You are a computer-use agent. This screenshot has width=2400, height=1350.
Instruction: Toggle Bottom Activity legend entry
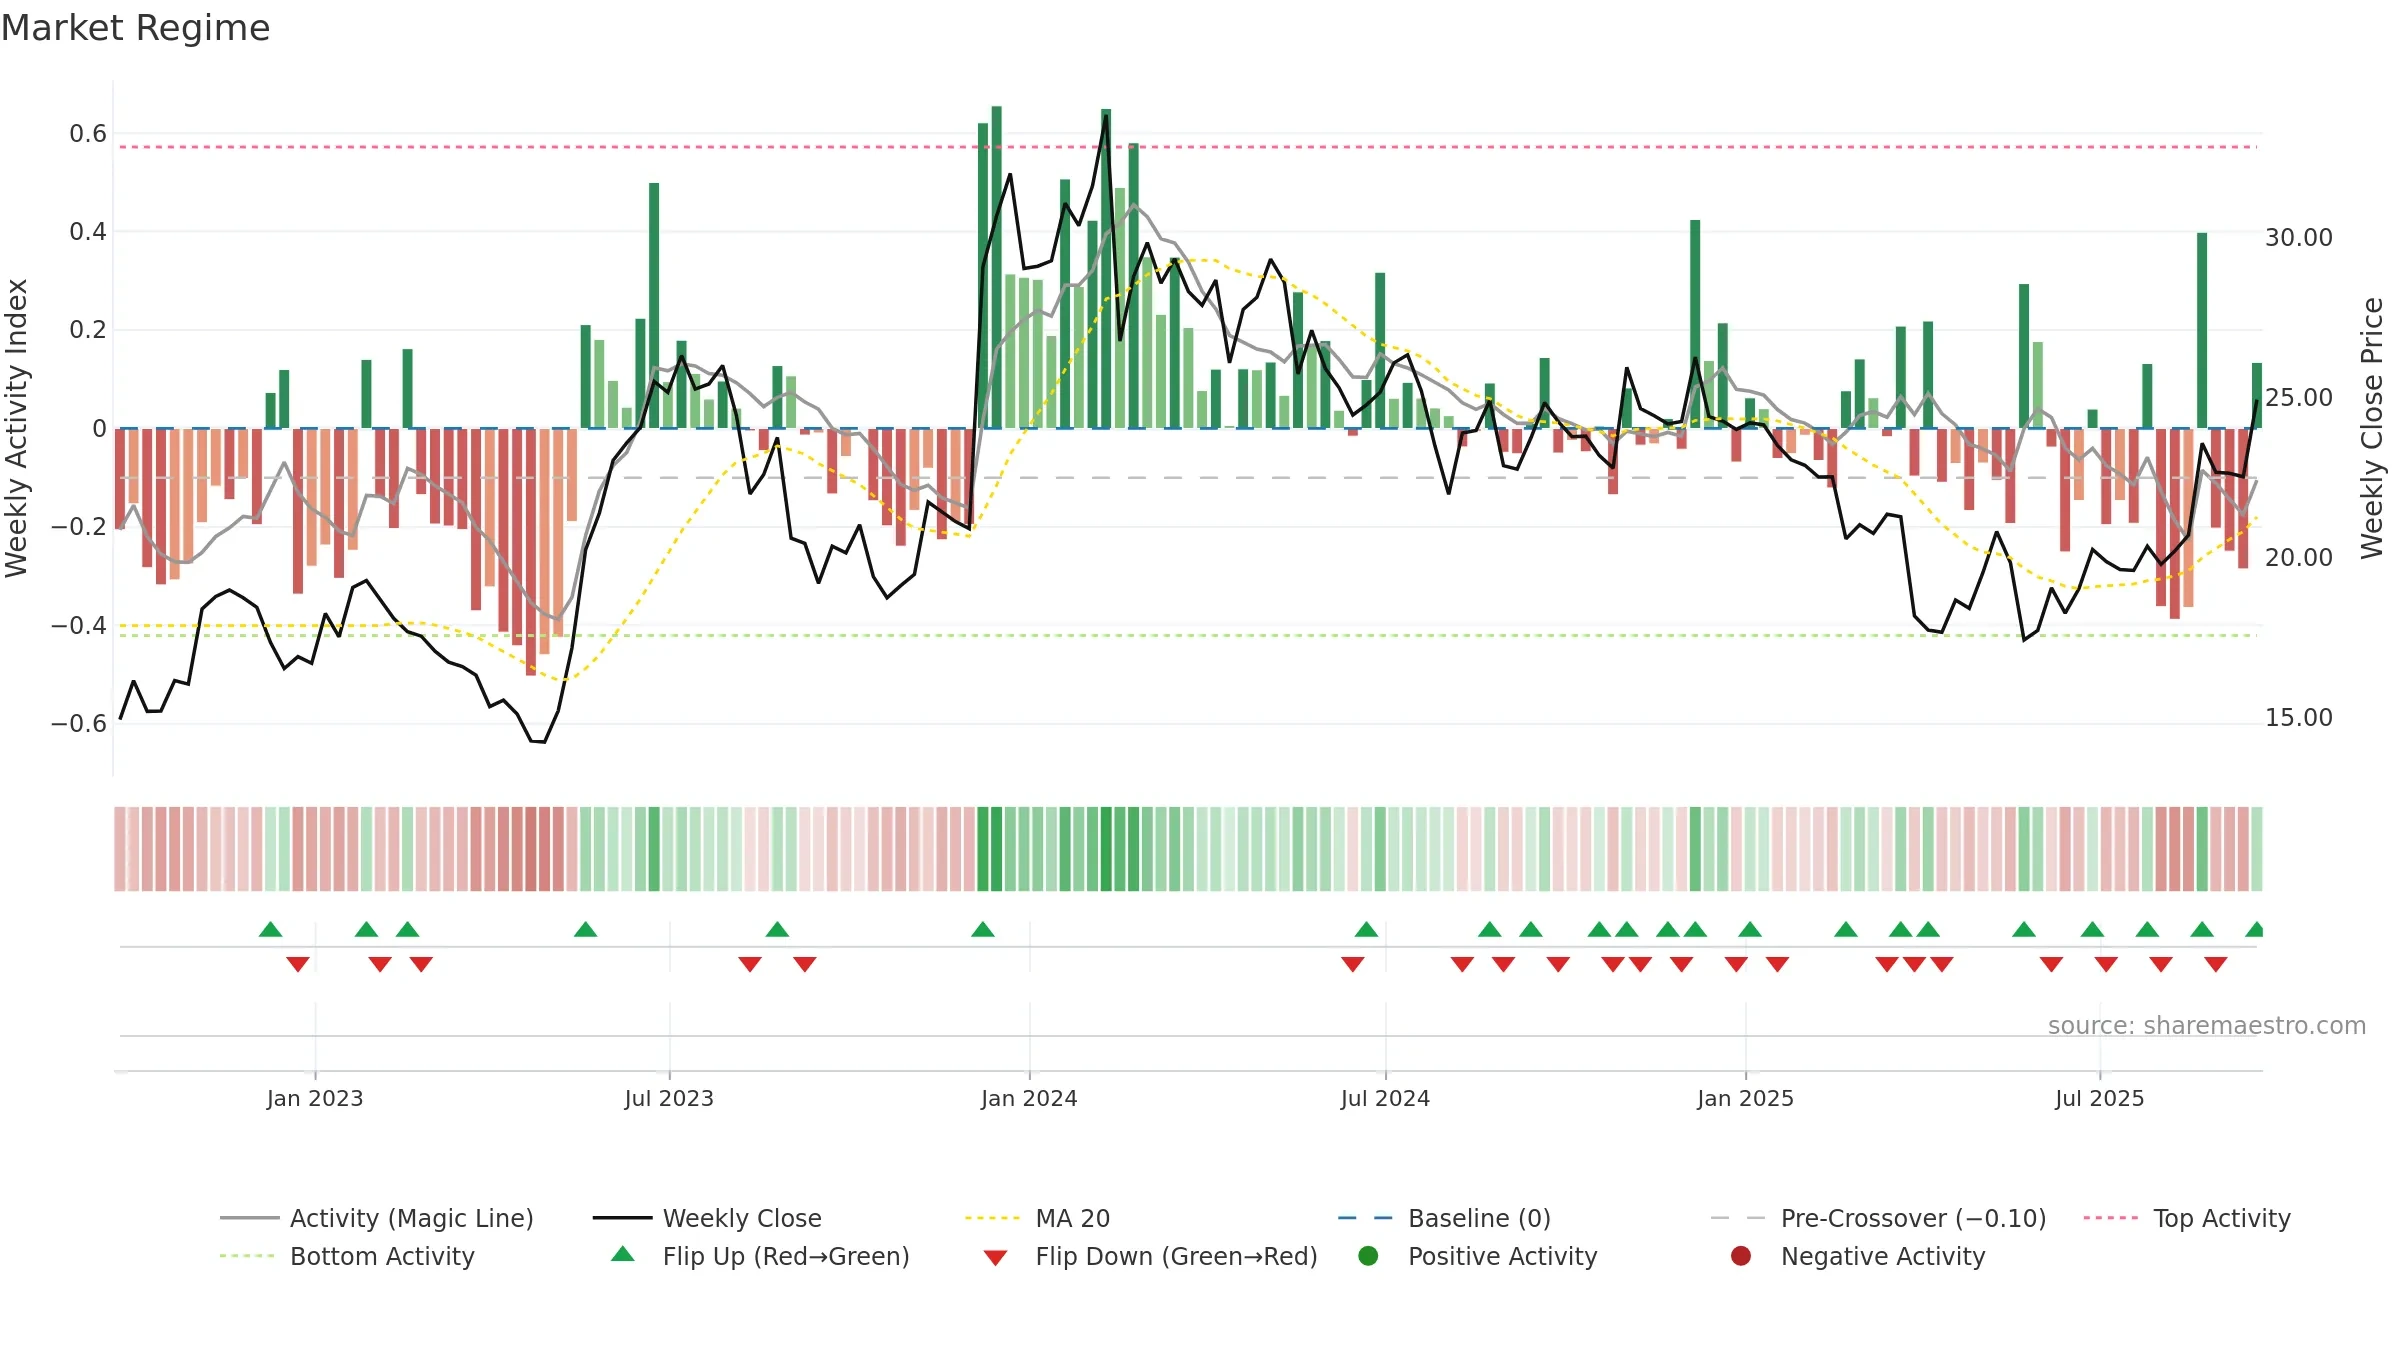pyautogui.click(x=347, y=1256)
